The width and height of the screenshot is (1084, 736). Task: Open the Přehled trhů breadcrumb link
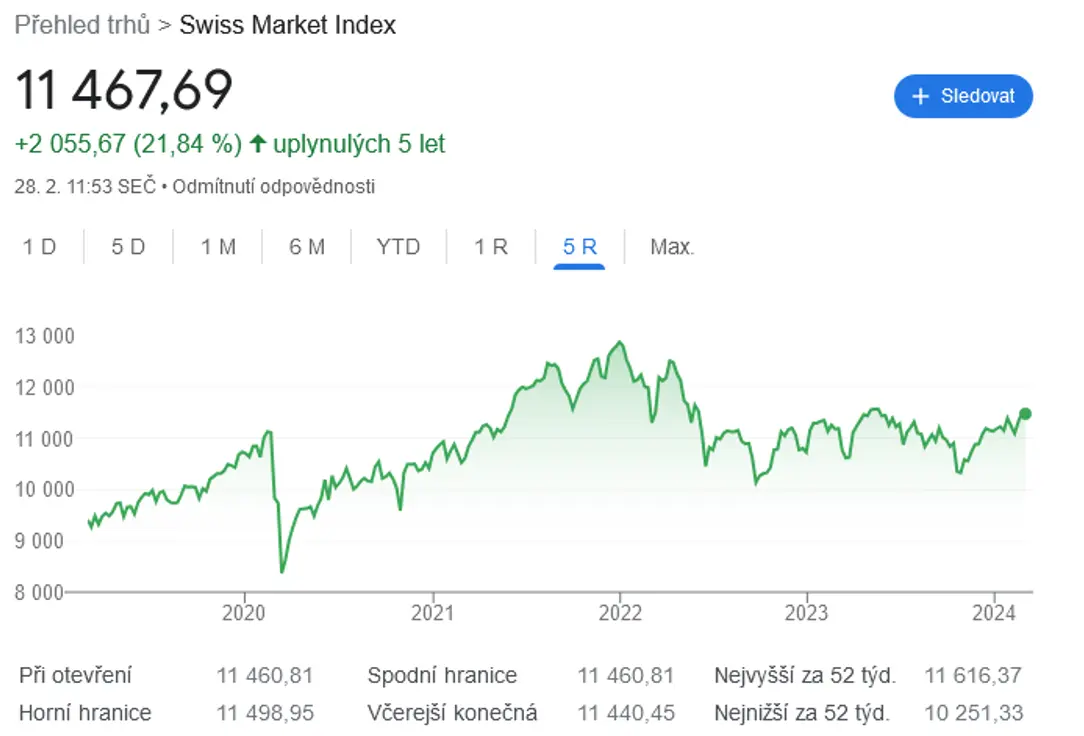82,25
